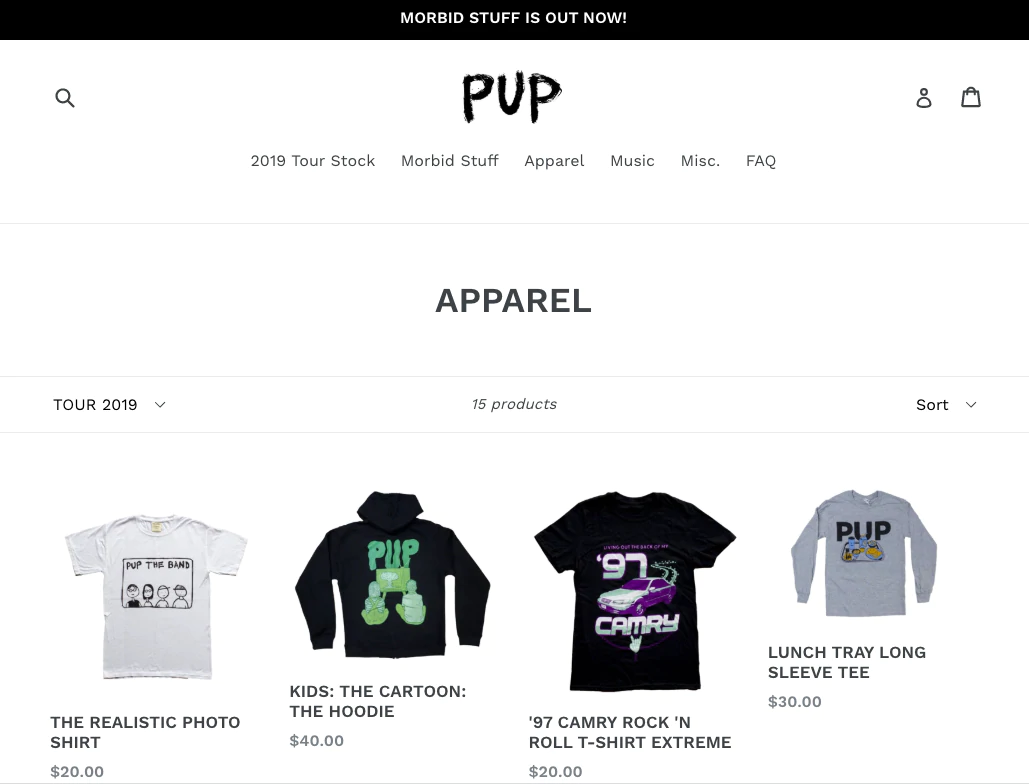Viewport: 1029px width, 784px height.
Task: Click the account login person icon
Action: point(923,98)
